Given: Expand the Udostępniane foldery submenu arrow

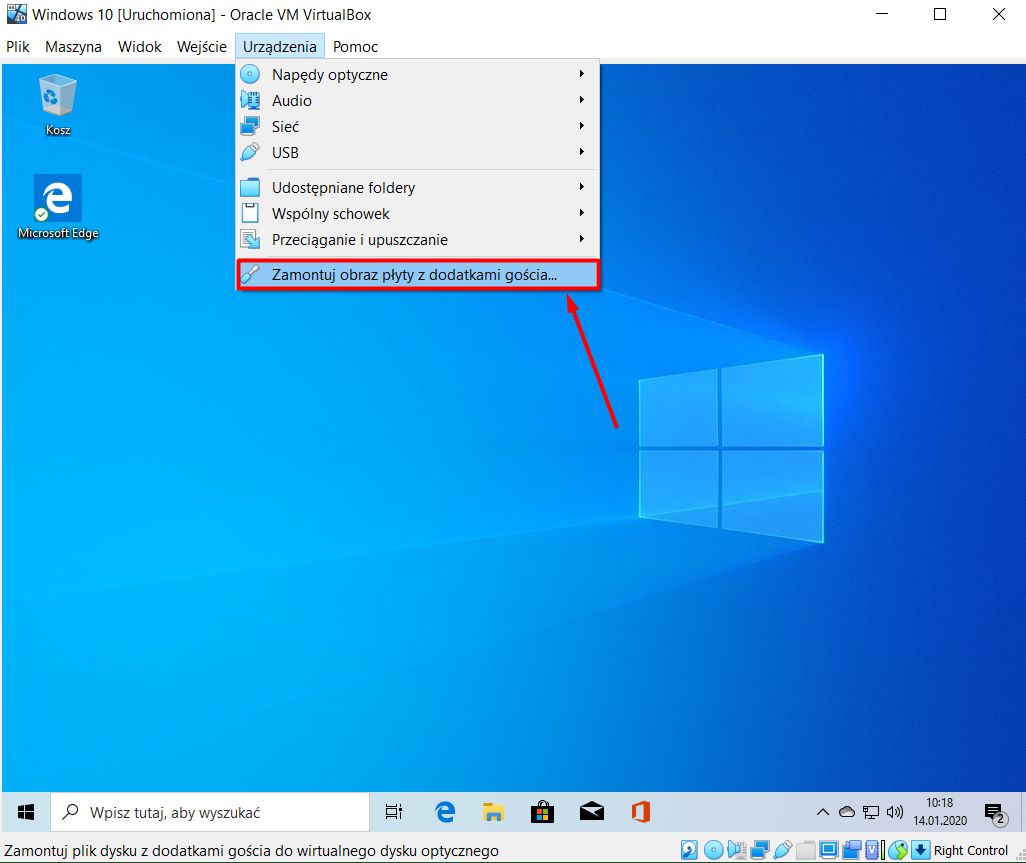Looking at the screenshot, I should click(x=581, y=187).
